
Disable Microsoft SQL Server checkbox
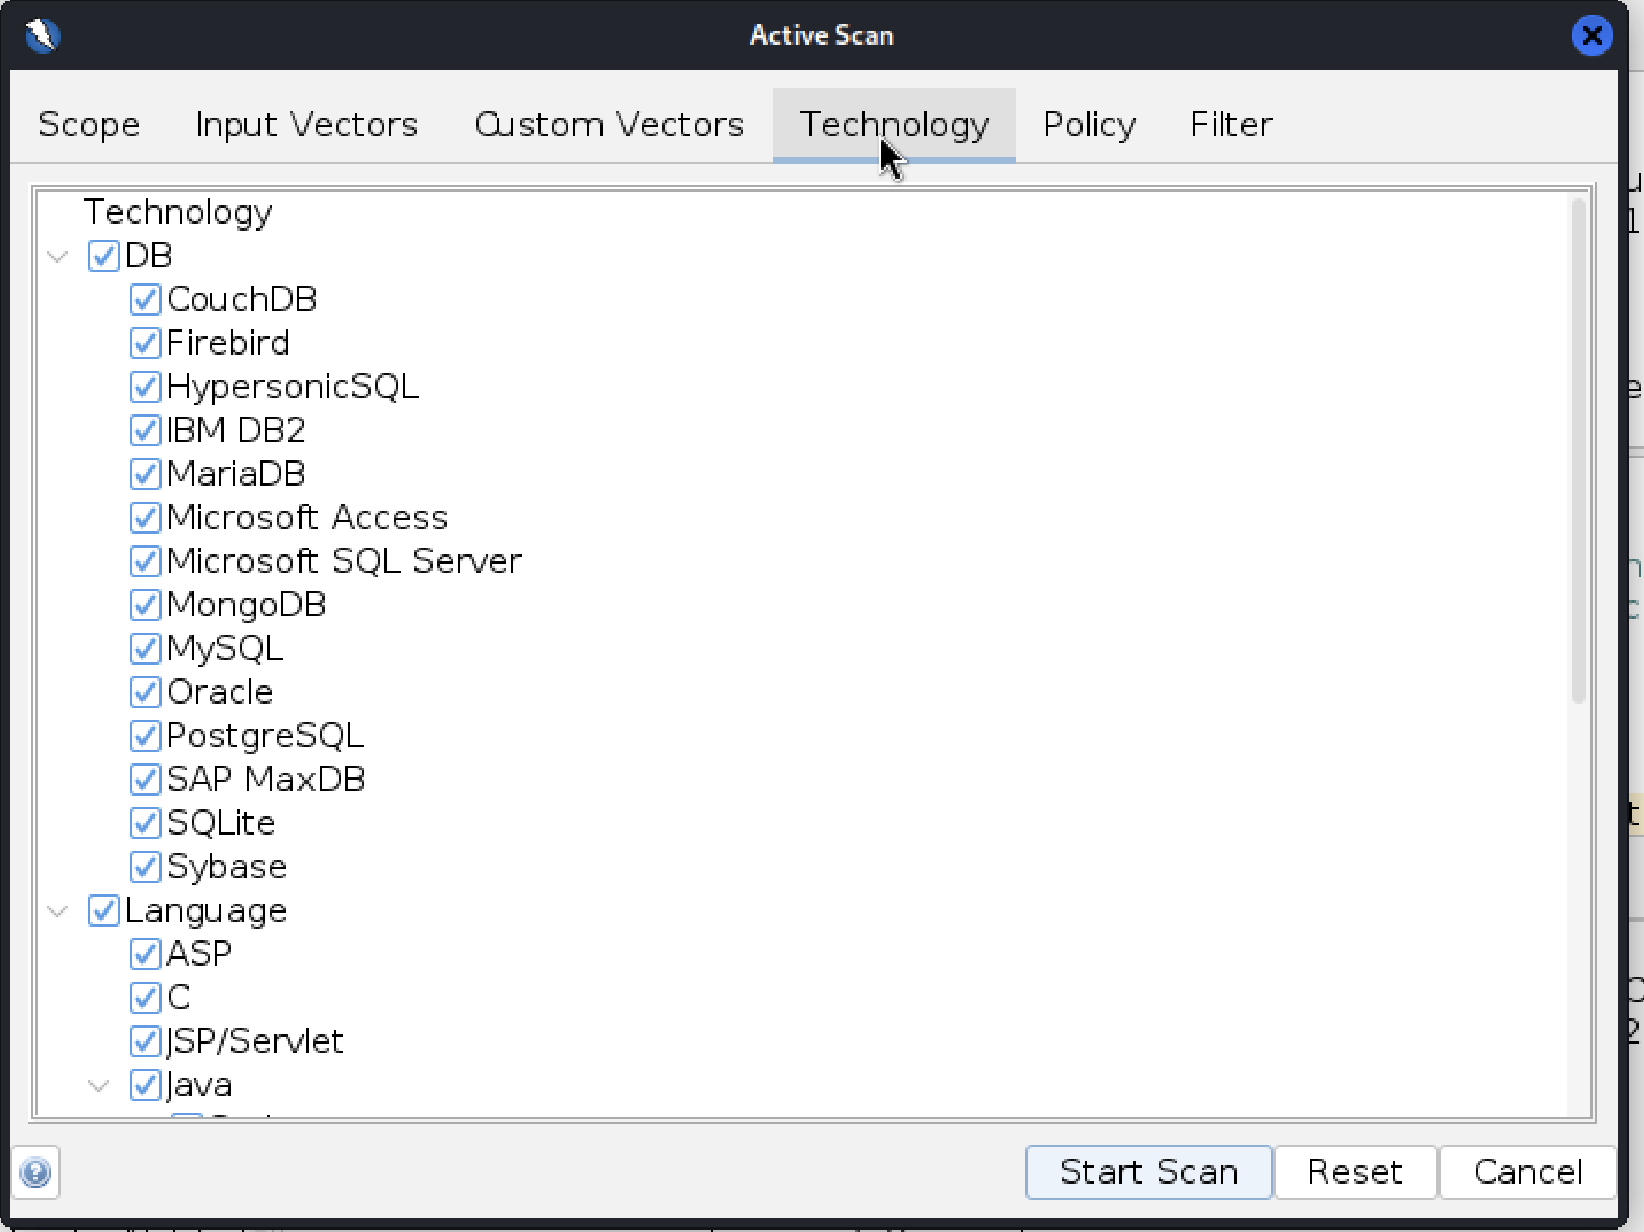[145, 561]
